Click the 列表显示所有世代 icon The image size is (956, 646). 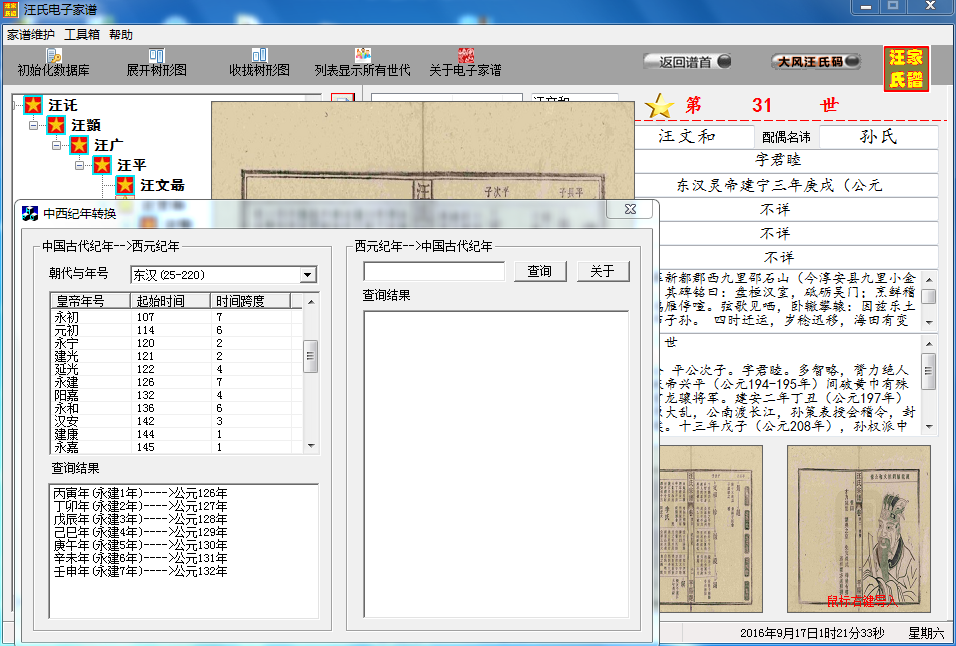[360, 57]
